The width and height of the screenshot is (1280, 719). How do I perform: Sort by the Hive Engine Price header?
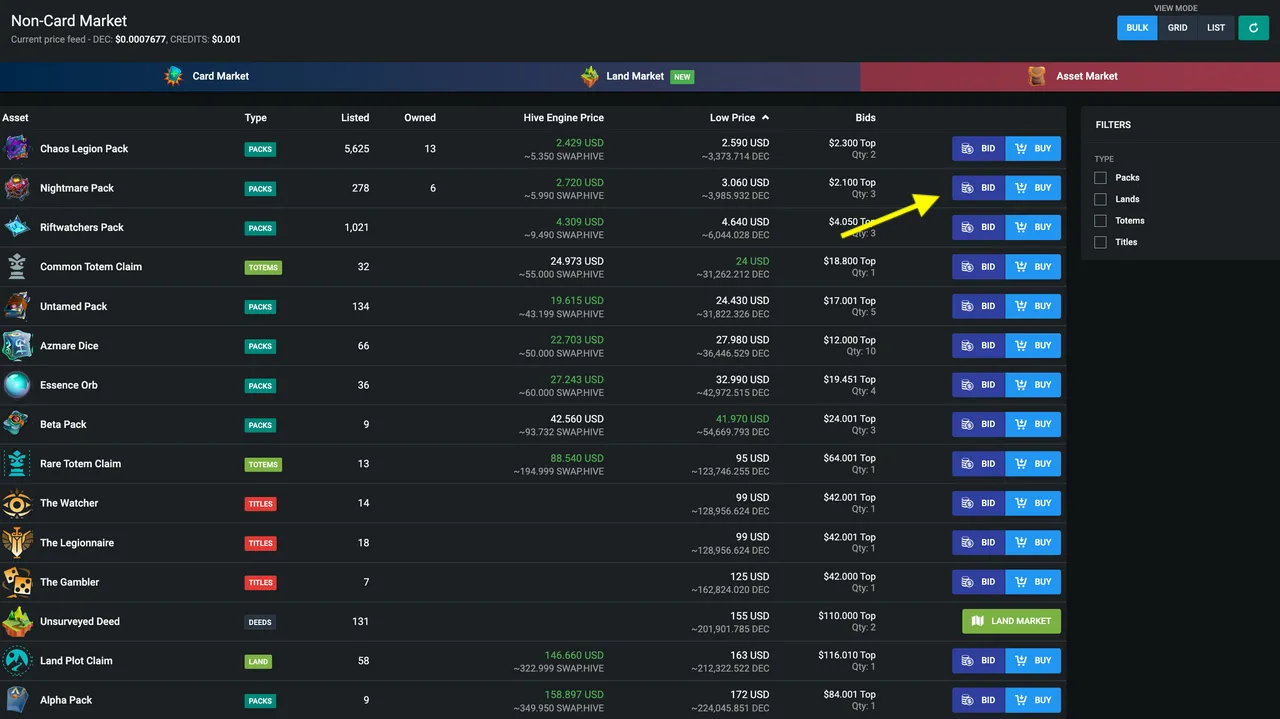coord(563,118)
